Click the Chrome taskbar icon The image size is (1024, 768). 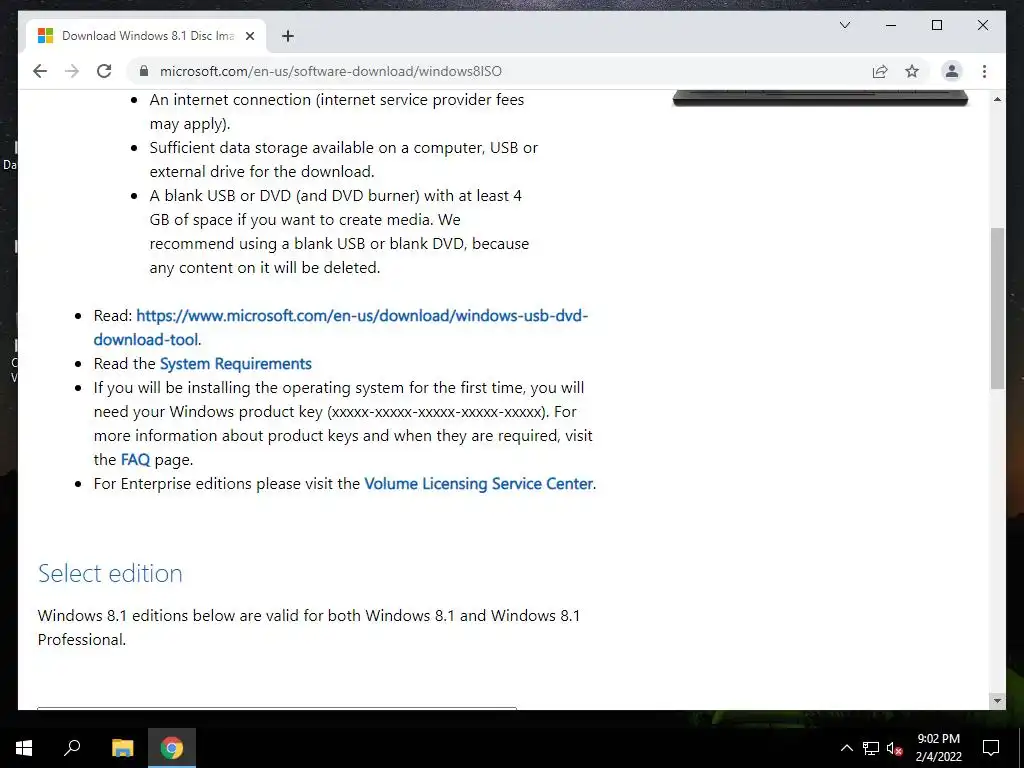pyautogui.click(x=172, y=748)
